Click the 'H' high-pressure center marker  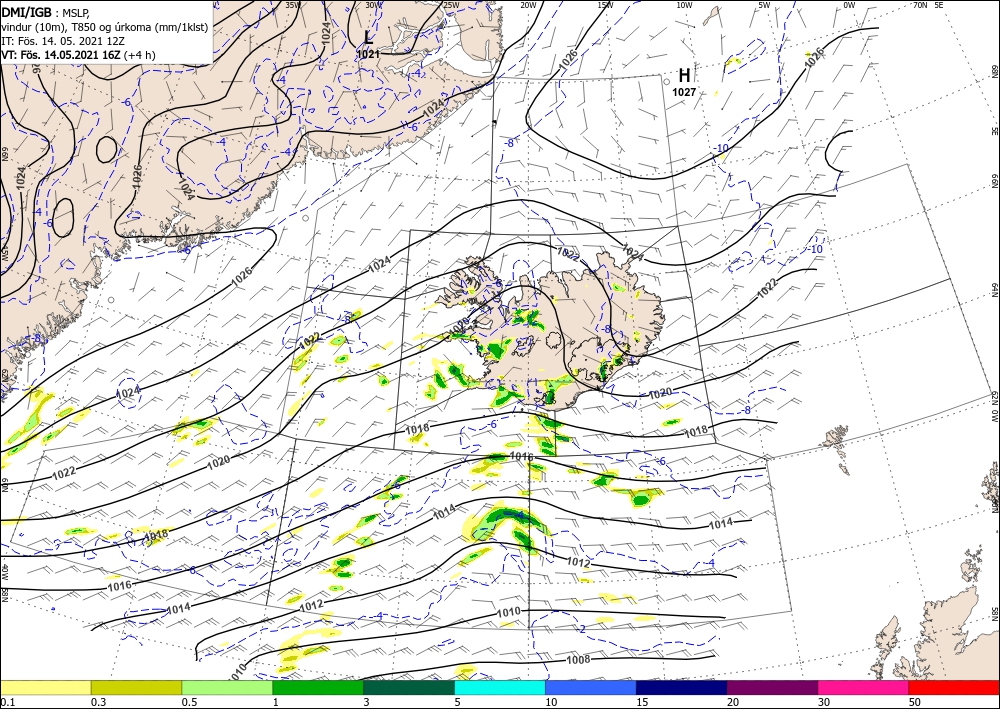click(x=684, y=76)
